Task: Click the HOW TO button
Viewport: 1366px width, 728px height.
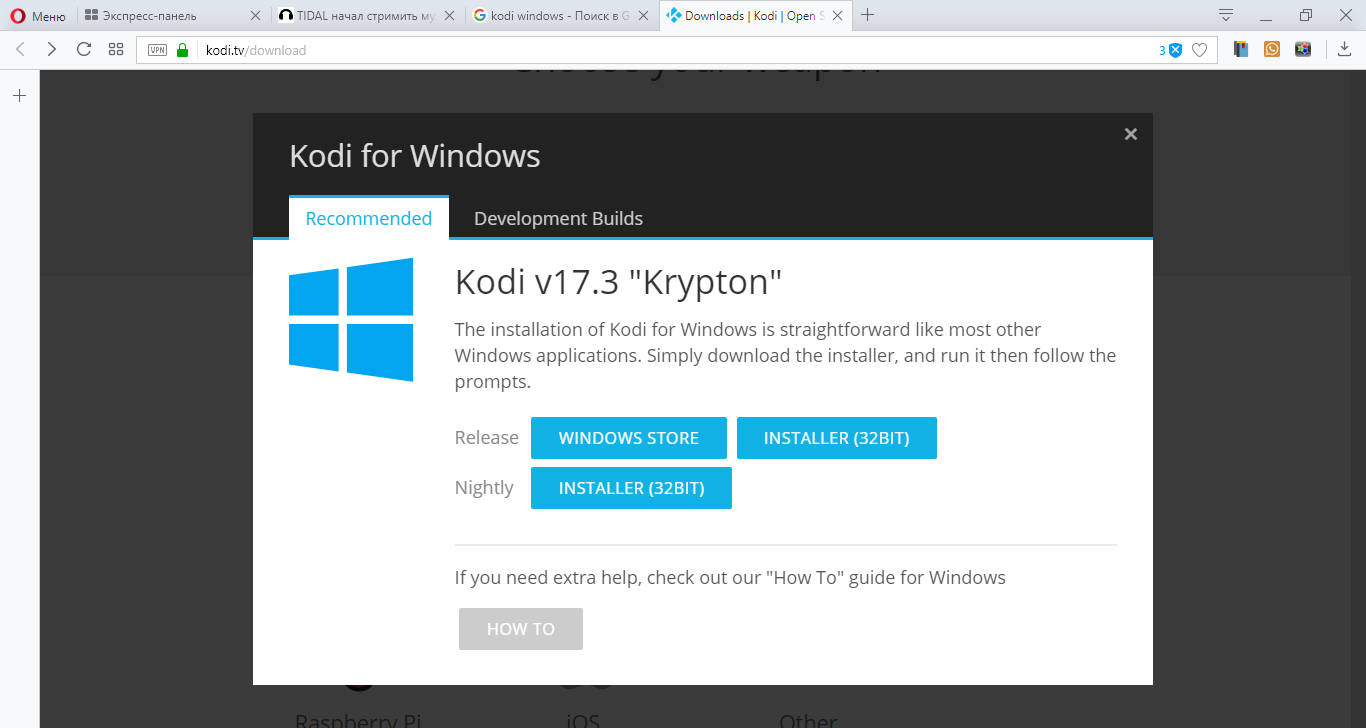Action: point(521,629)
